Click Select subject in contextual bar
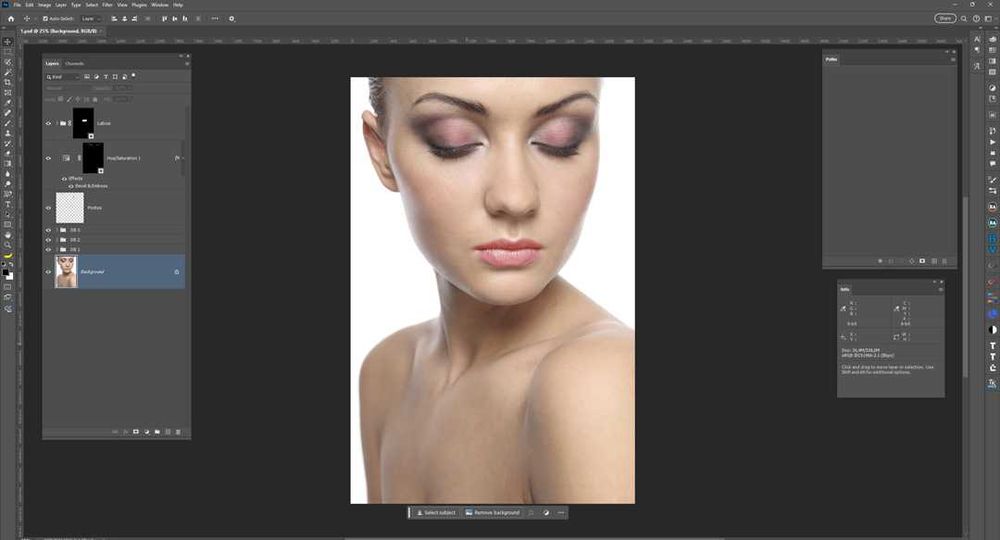The image size is (1000, 540). click(x=436, y=513)
